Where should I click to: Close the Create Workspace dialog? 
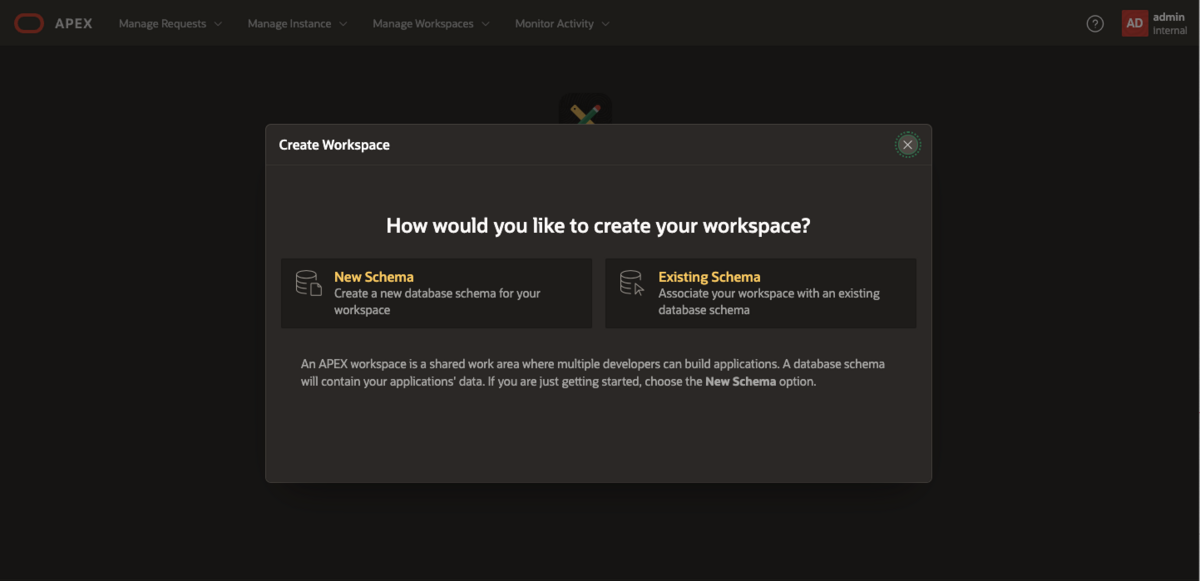pos(908,145)
